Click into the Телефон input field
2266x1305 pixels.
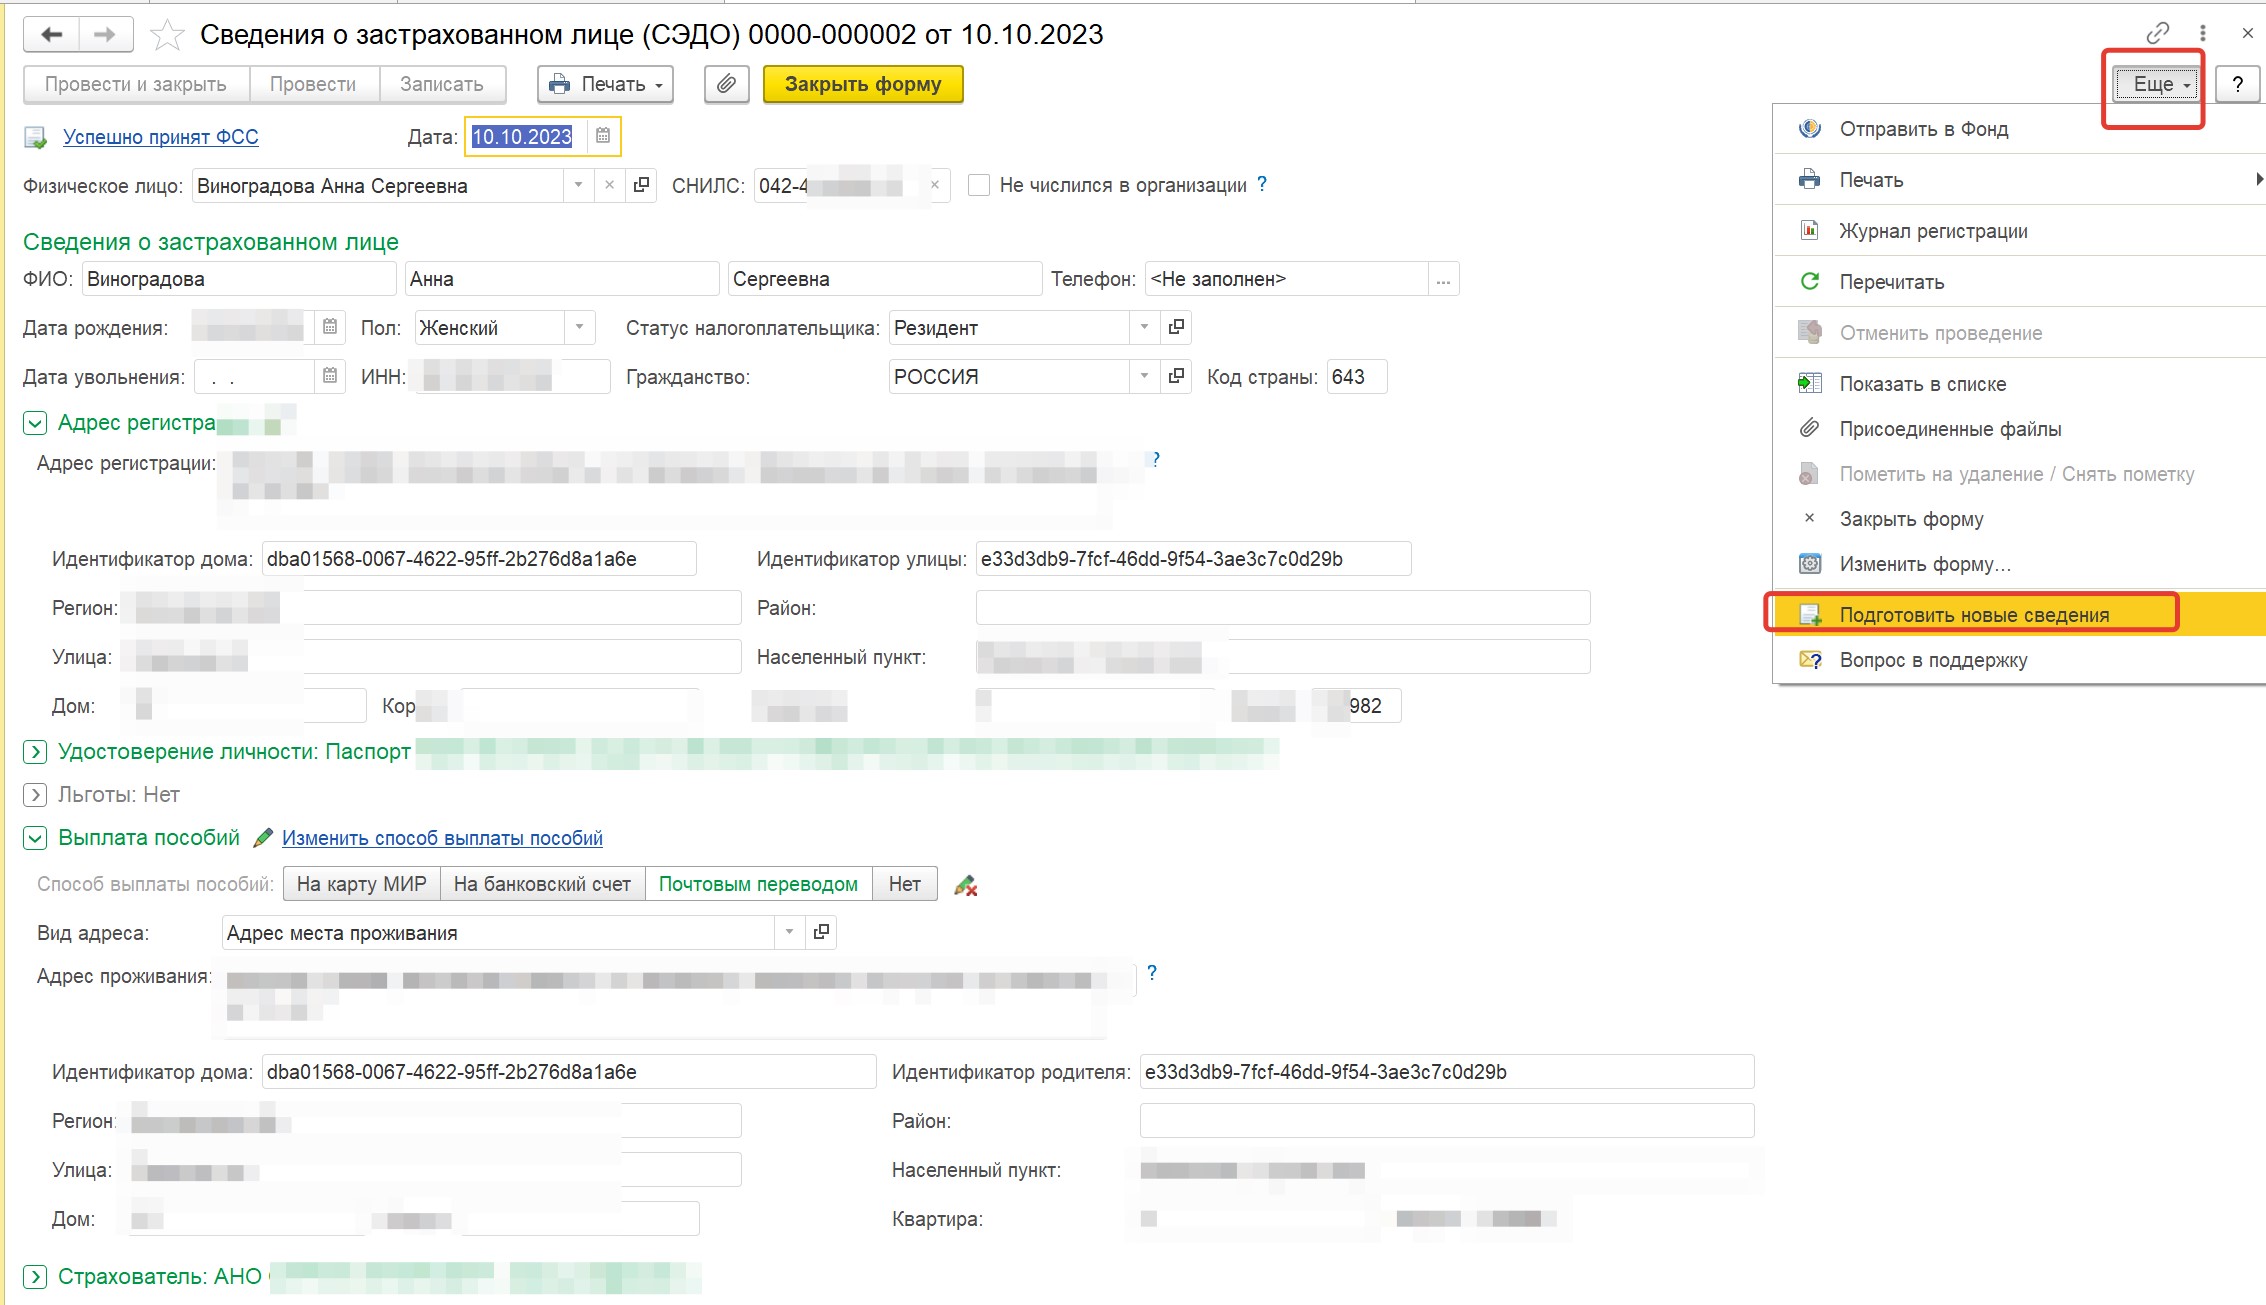click(1285, 279)
